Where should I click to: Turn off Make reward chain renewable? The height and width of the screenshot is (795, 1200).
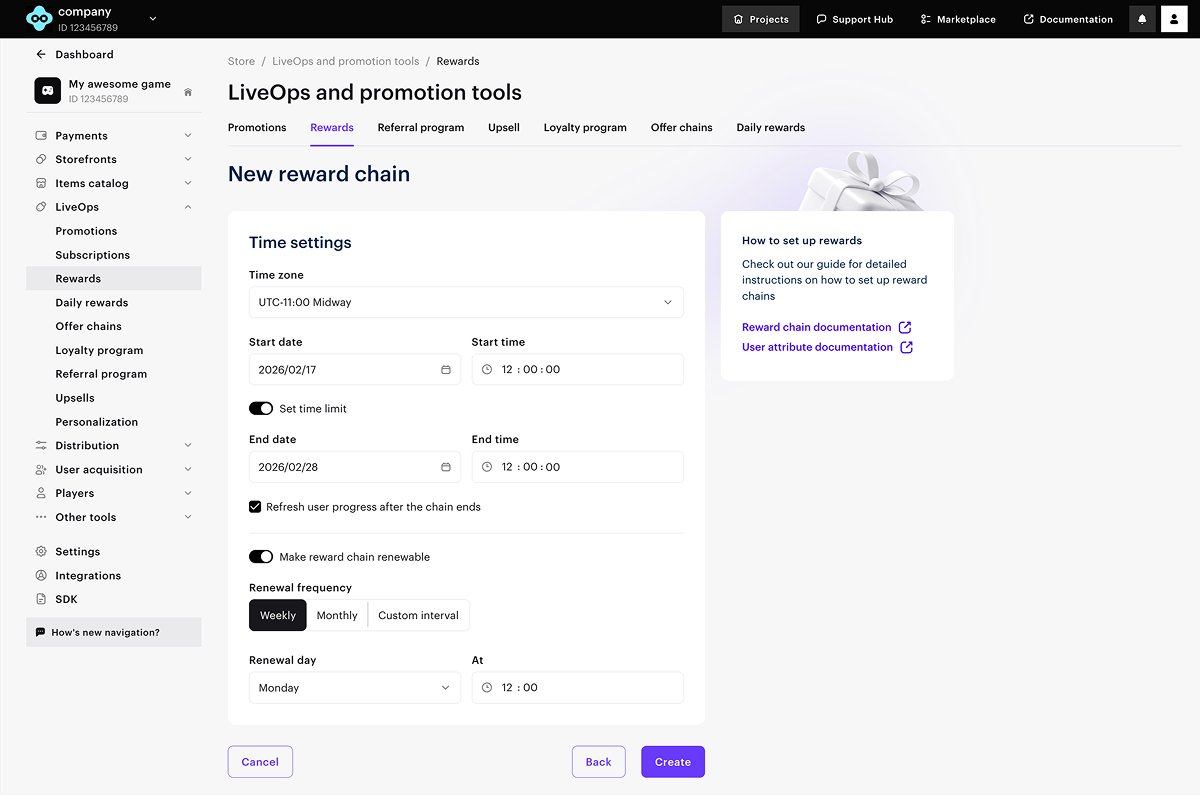tap(261, 557)
